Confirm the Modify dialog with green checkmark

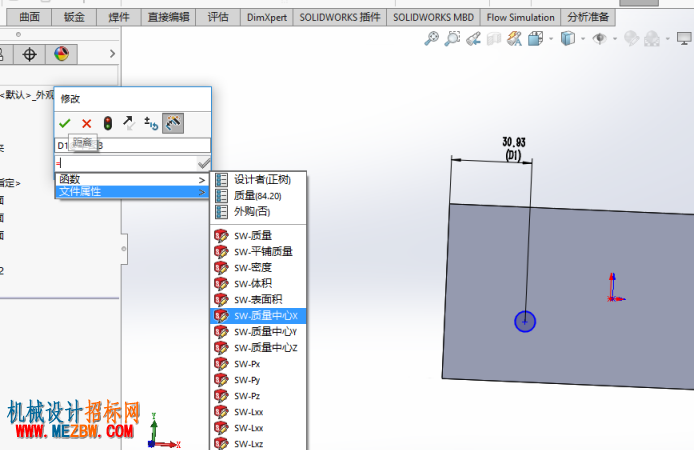coord(65,123)
